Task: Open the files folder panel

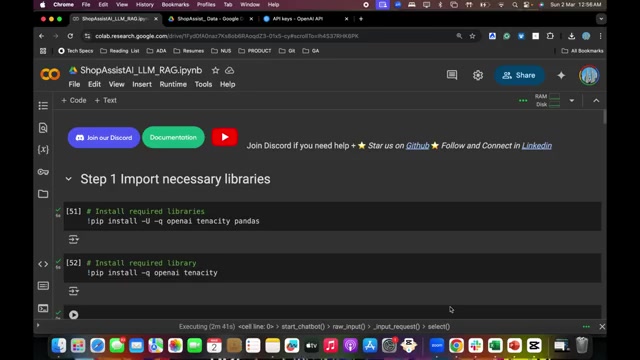Action: pos(43,193)
